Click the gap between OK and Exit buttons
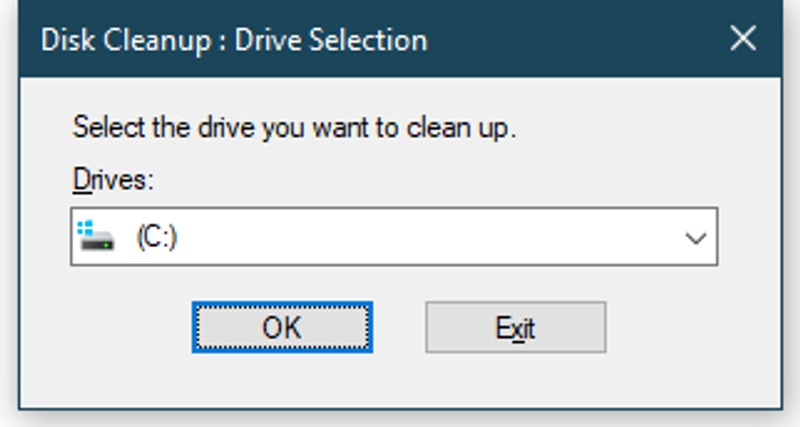Screen dimensions: 800x427 point(399,327)
